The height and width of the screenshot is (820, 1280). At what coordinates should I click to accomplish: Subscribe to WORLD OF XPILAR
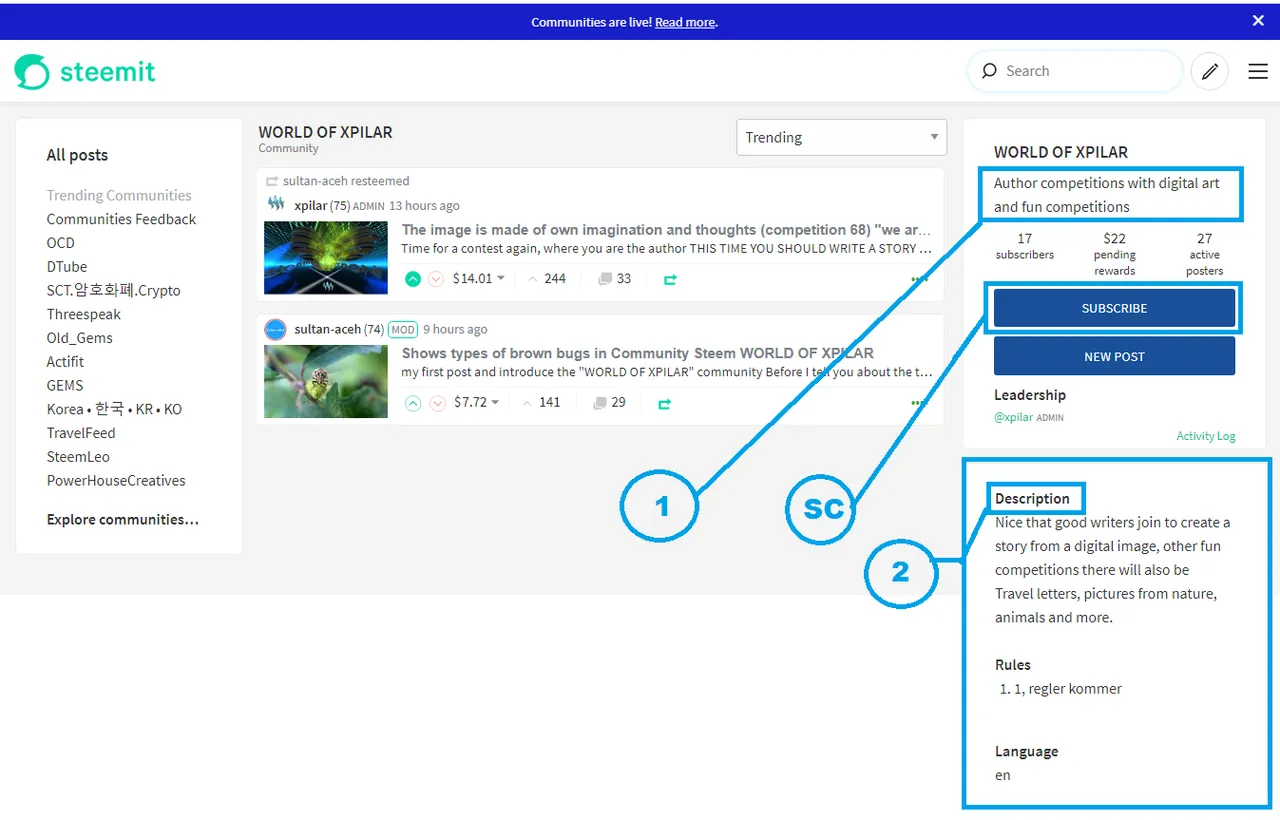pos(1114,309)
